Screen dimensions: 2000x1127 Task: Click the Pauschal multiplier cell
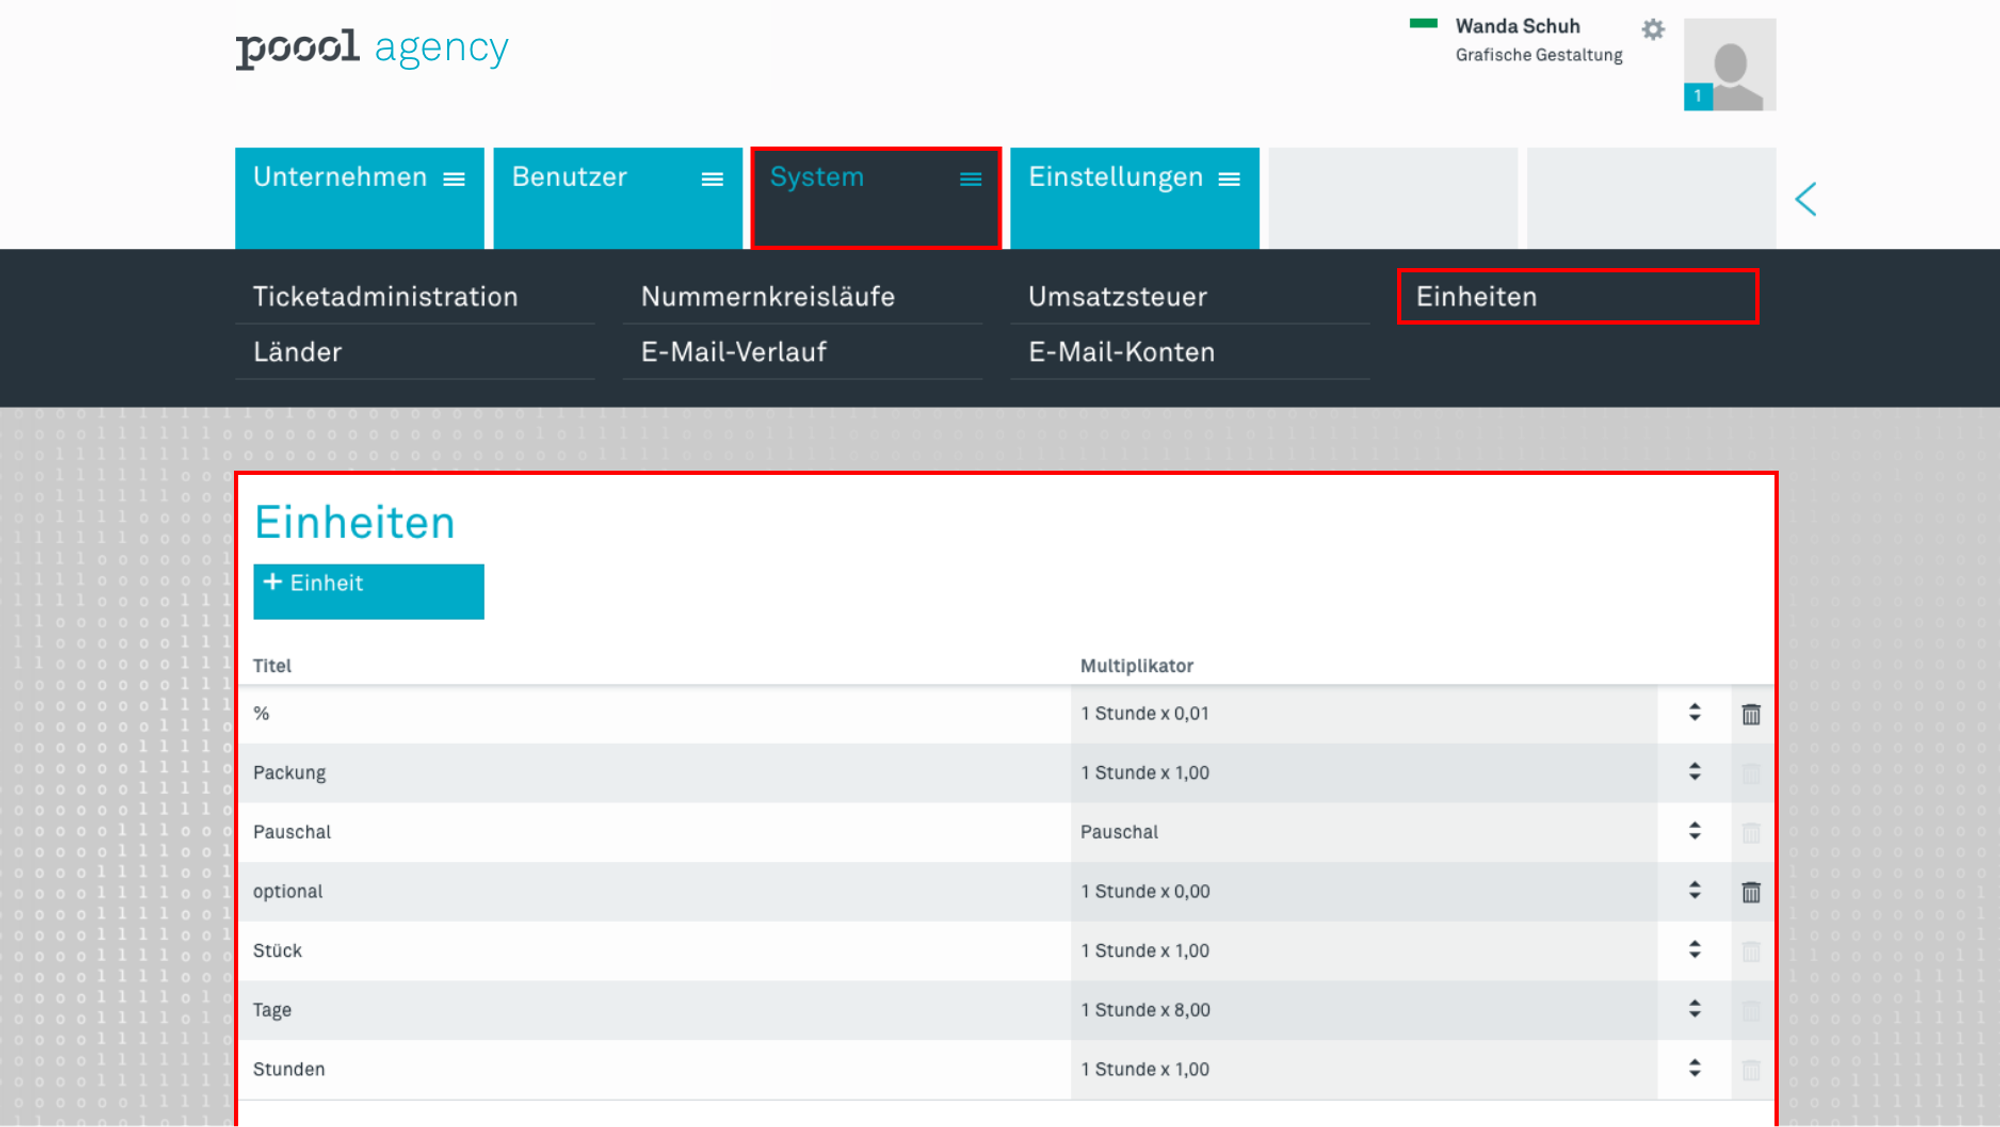1364,832
